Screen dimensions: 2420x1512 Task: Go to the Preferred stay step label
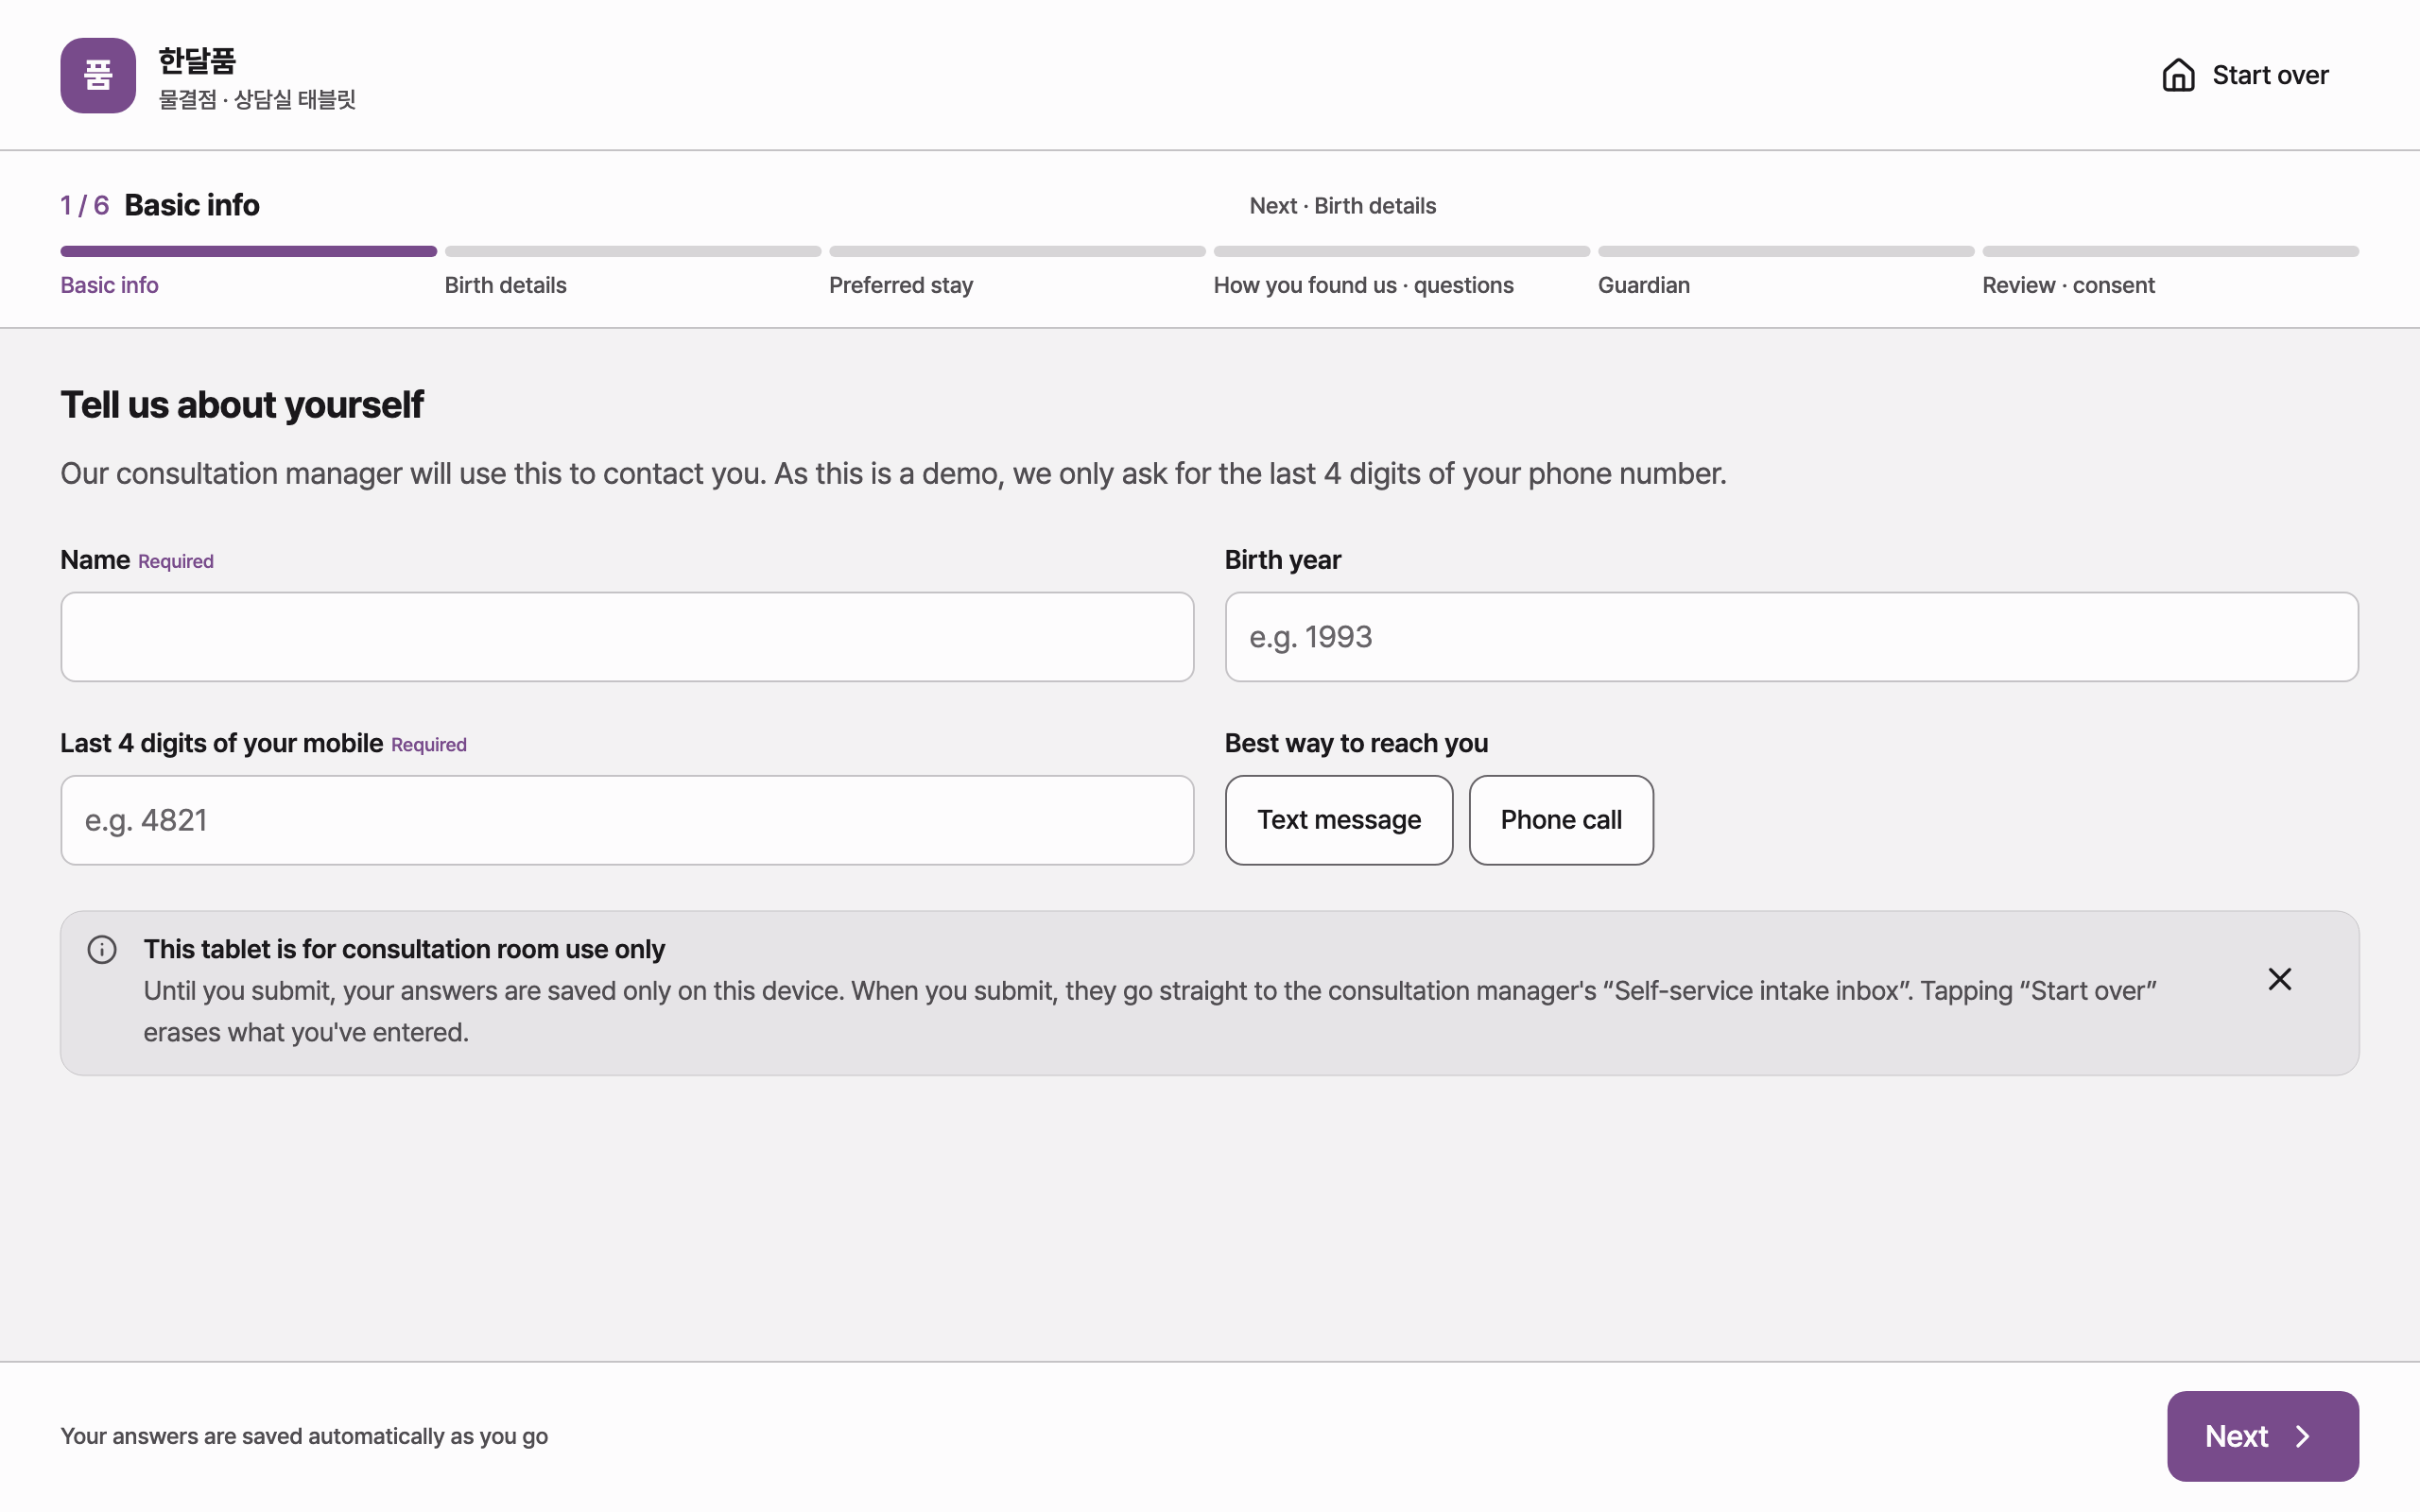coord(901,285)
